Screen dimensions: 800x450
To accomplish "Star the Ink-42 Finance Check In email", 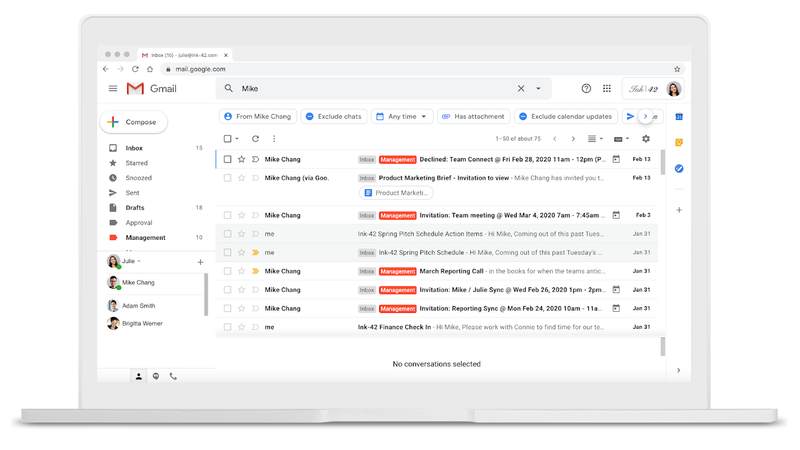I will pyautogui.click(x=241, y=327).
